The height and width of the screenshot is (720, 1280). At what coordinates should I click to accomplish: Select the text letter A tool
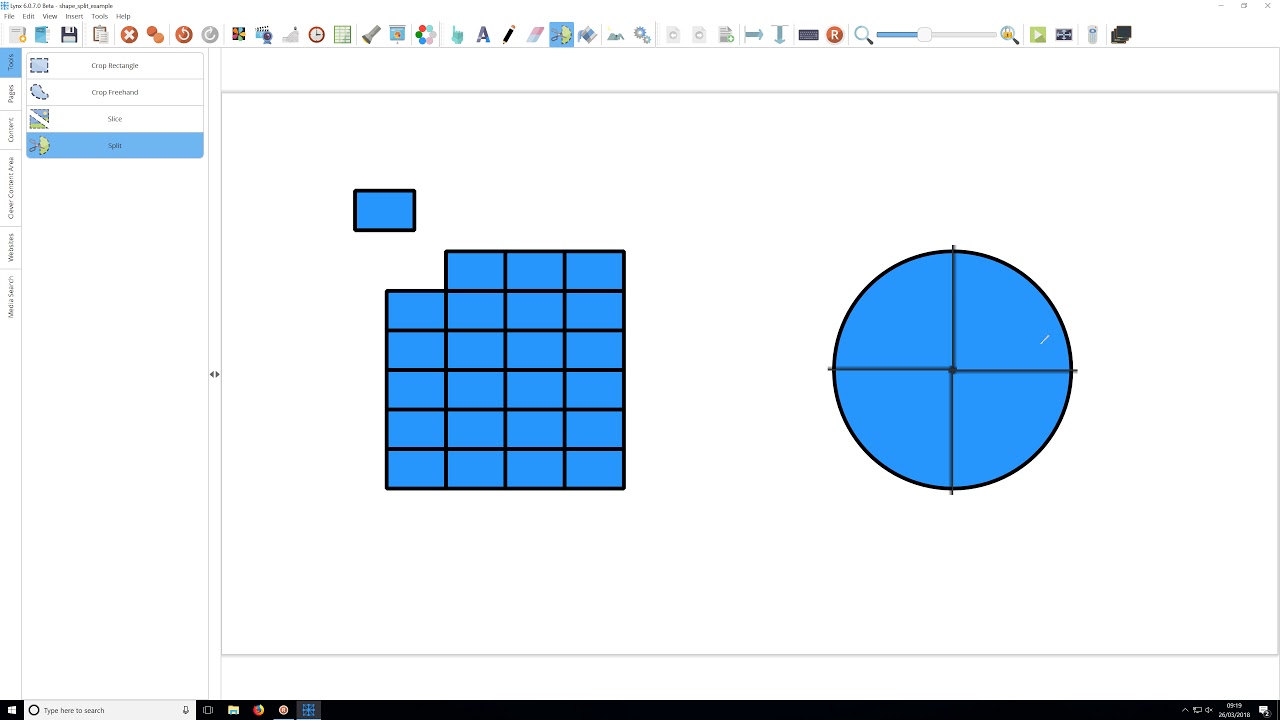pyautogui.click(x=483, y=35)
